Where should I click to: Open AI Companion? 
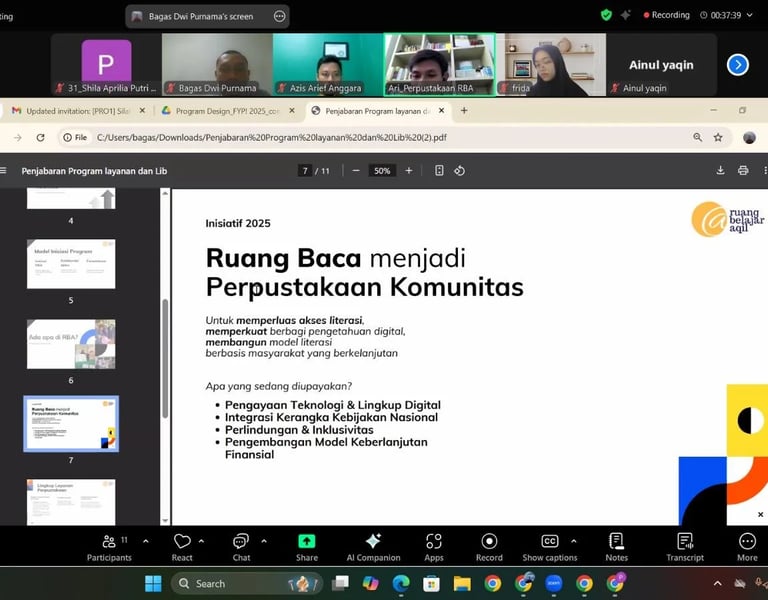(373, 548)
